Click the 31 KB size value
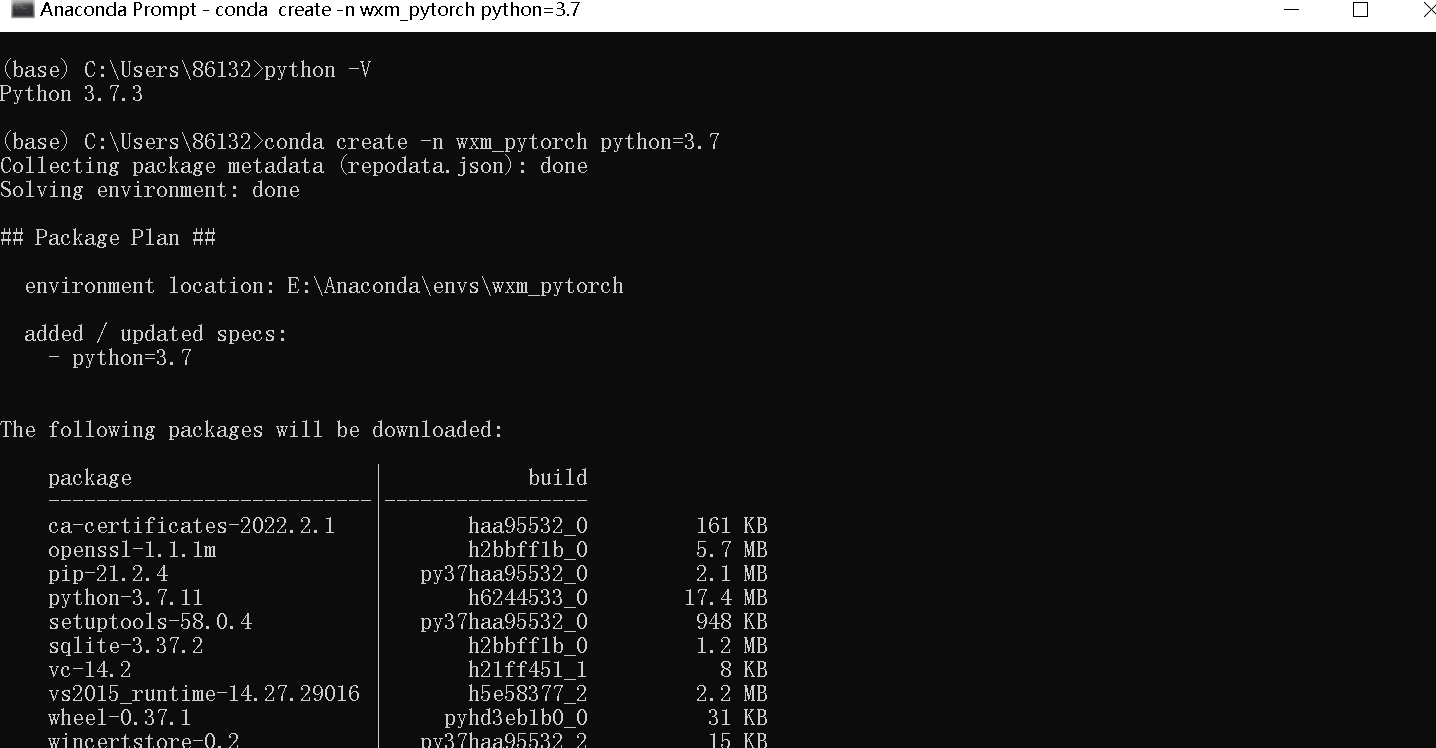This screenshot has width=1436, height=748. (738, 718)
